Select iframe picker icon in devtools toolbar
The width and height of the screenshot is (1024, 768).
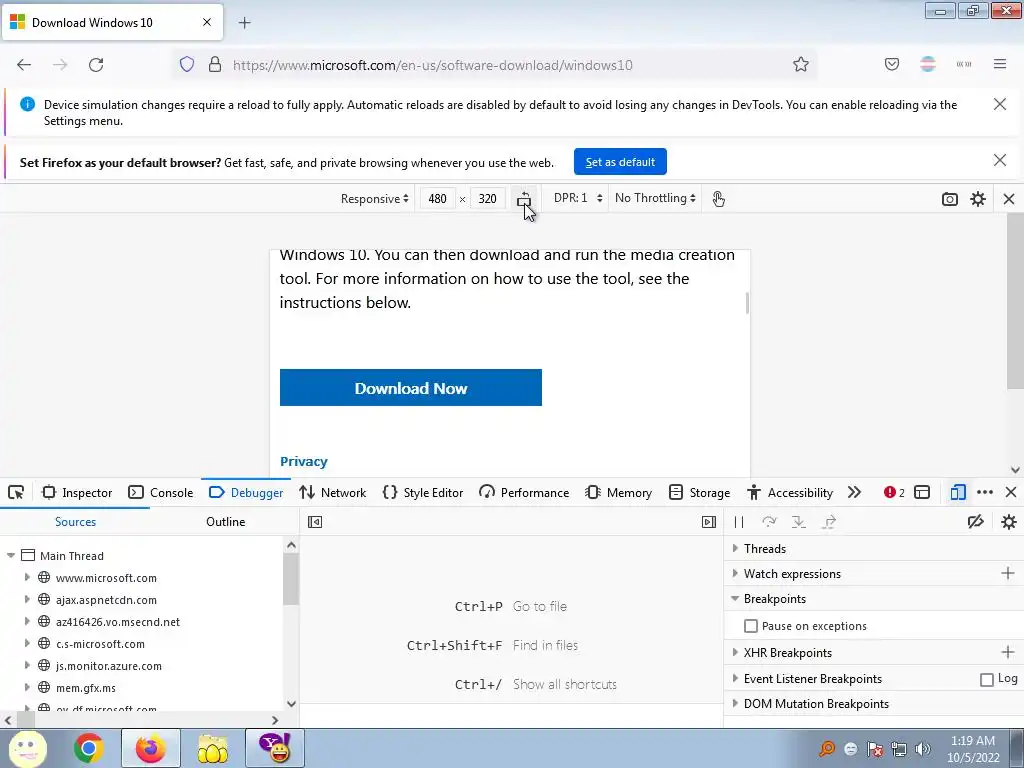(x=922, y=492)
